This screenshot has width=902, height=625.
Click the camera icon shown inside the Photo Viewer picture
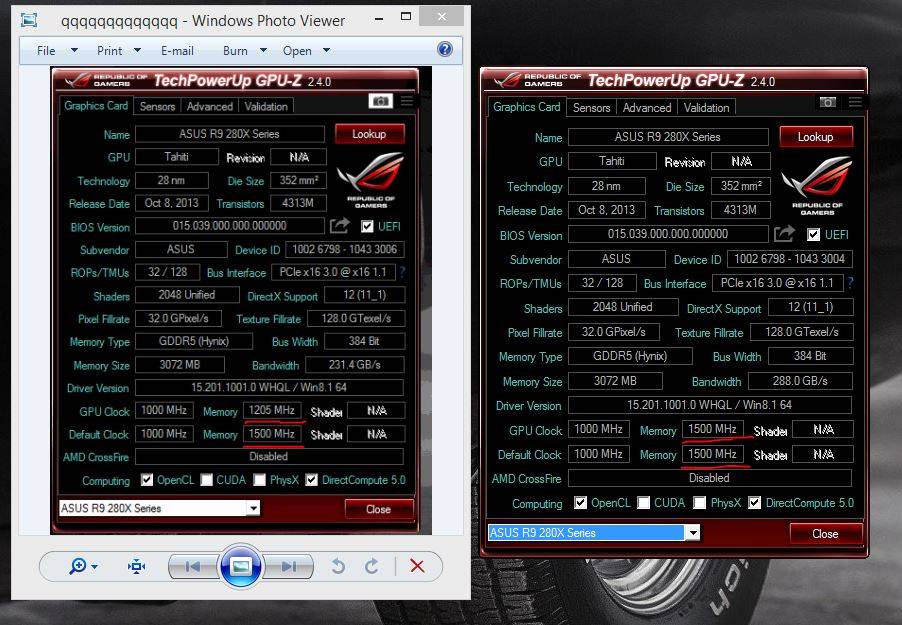coord(380,101)
